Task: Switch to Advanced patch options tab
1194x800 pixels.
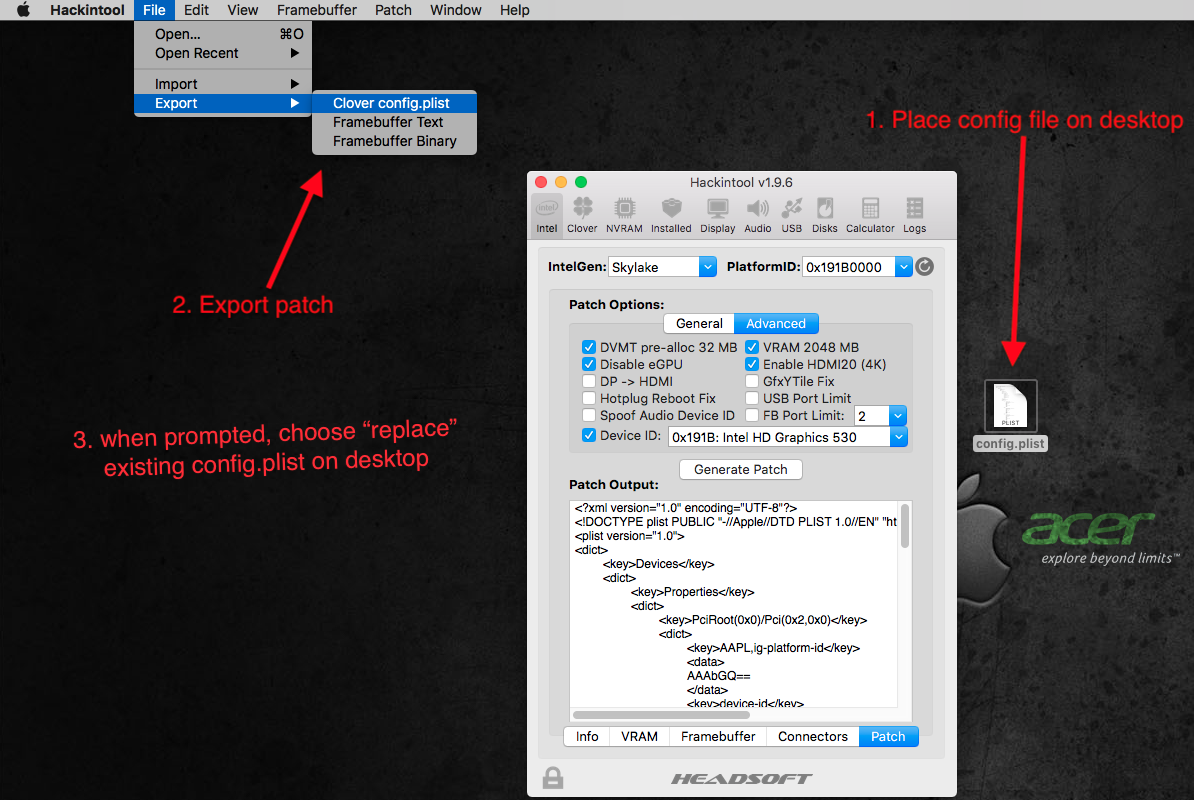Action: pos(776,324)
